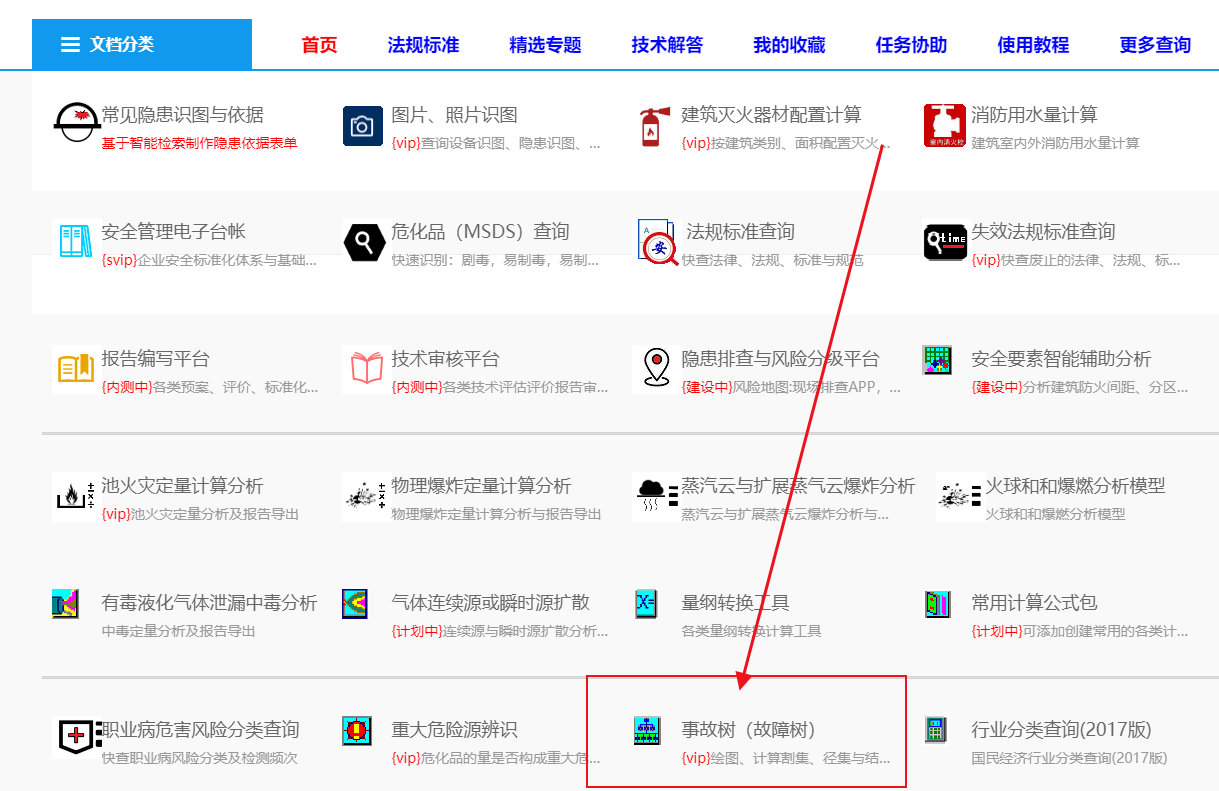This screenshot has height=791, width=1219.
Task: Click the 气体连续源或瞬时源扩散 icon
Action: coord(355,603)
